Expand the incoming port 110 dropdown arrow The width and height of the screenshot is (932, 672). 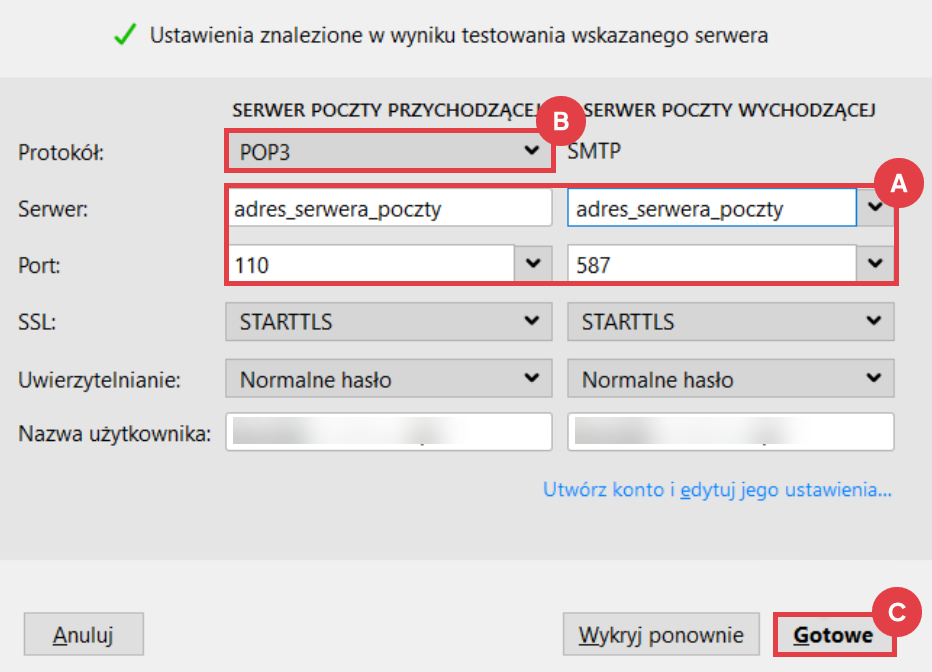(x=532, y=264)
